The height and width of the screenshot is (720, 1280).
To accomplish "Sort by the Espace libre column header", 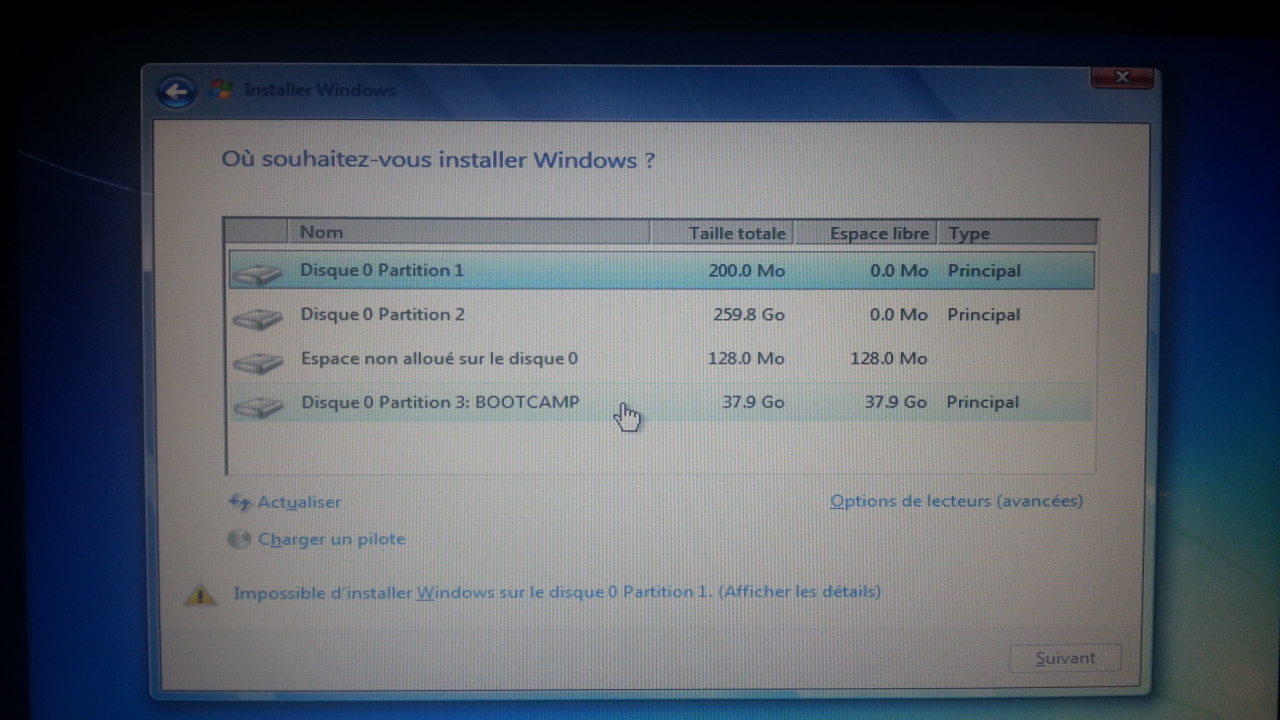I will (x=867, y=233).
